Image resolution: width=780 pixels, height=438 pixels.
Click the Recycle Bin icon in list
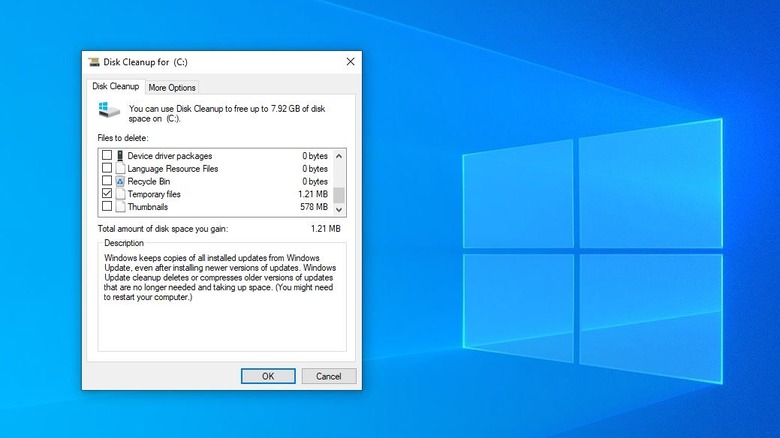(120, 182)
